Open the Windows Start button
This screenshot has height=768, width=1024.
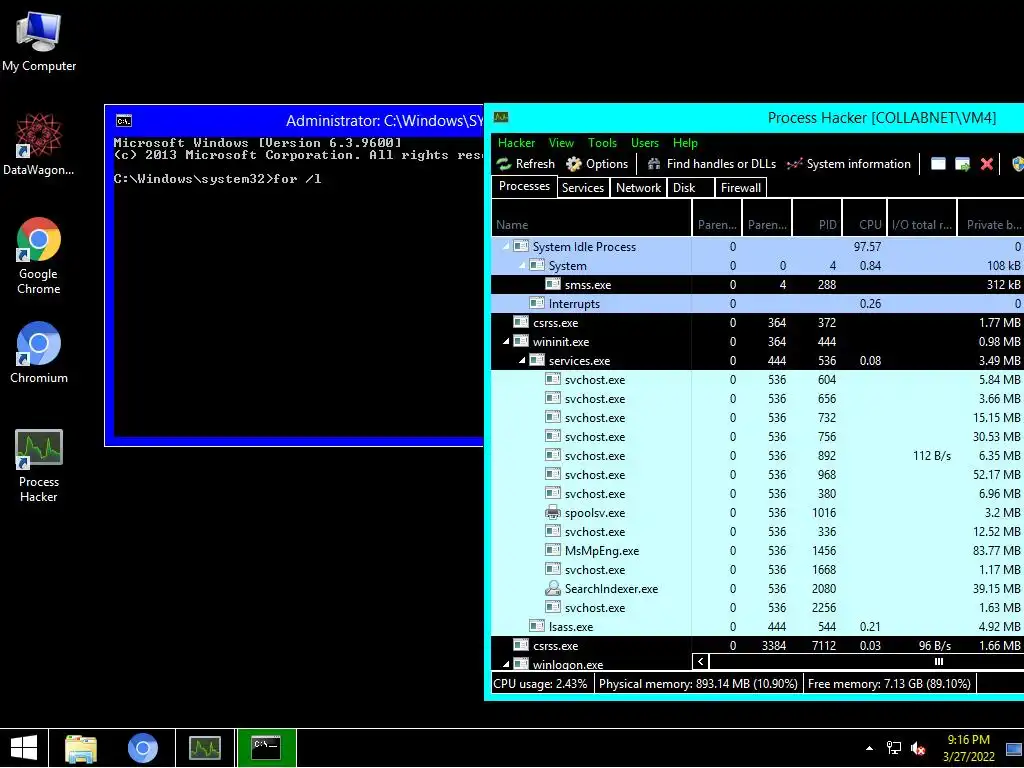(x=24, y=748)
